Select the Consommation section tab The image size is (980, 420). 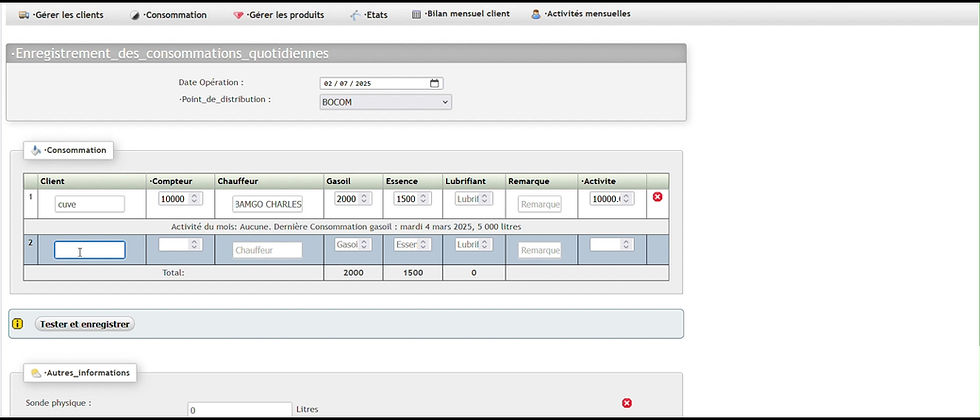click(x=68, y=150)
